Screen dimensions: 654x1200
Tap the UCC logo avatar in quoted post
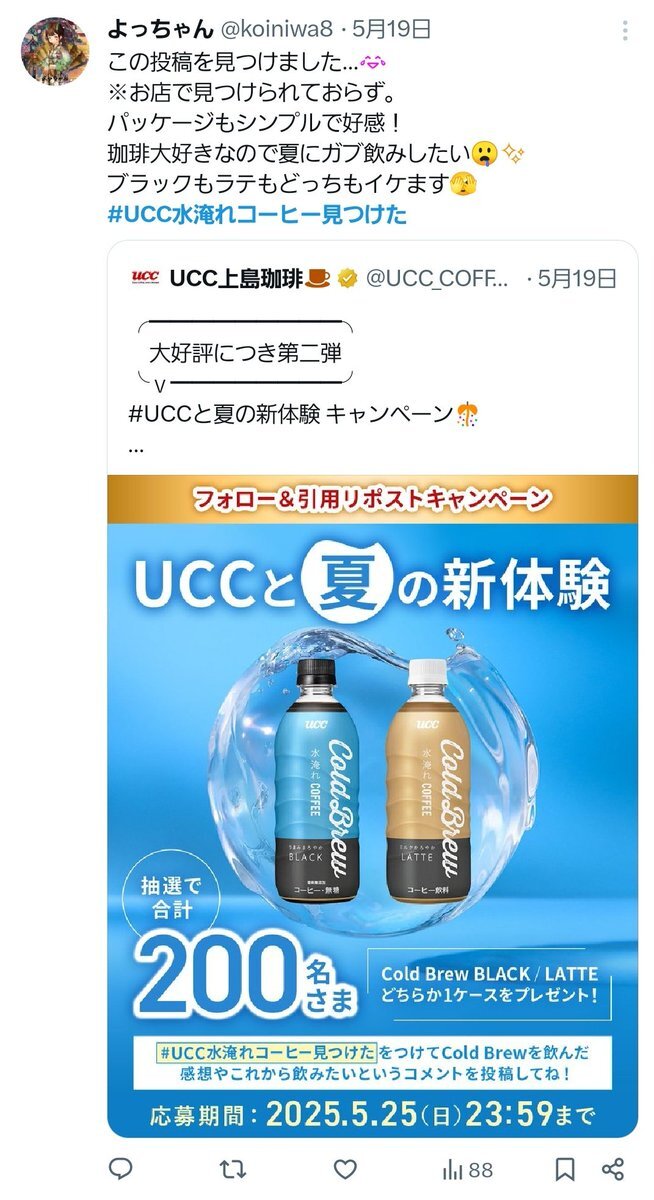tap(145, 276)
